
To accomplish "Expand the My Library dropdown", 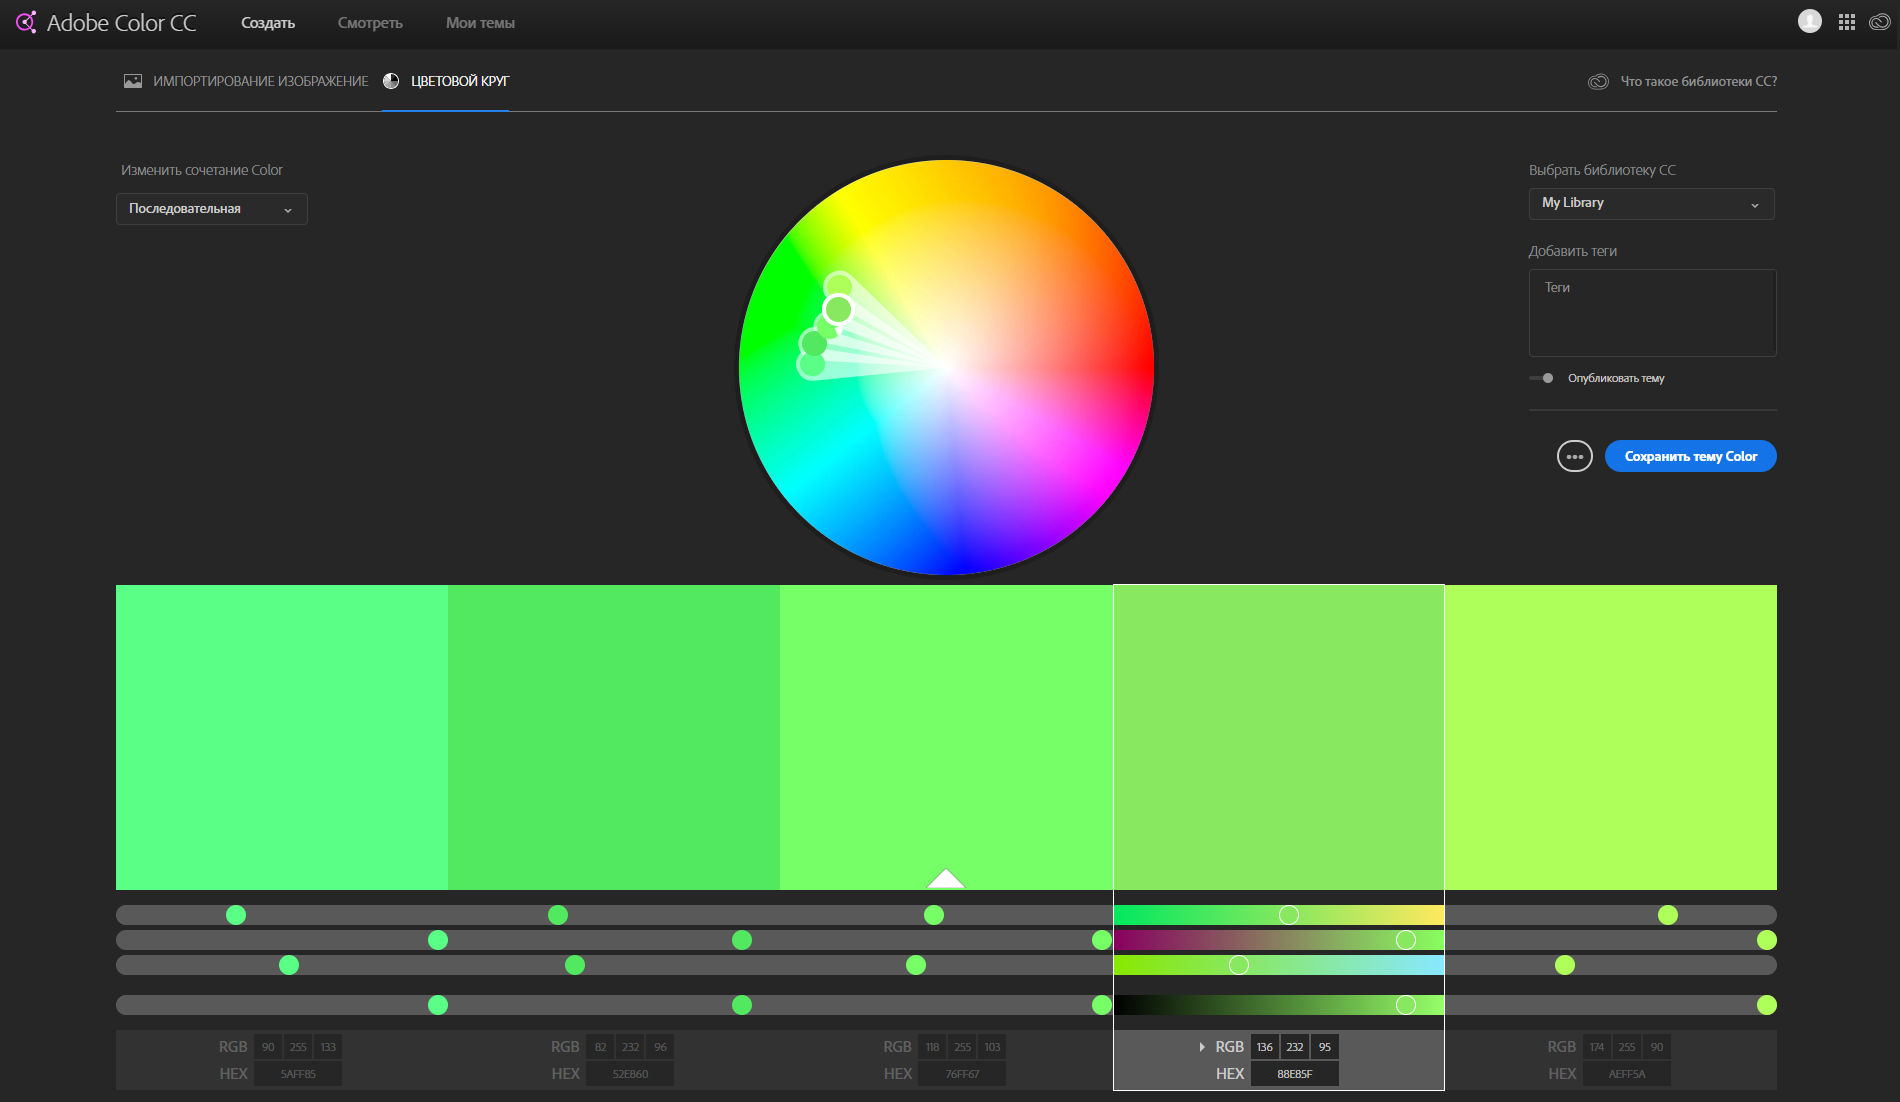I will pos(1651,203).
